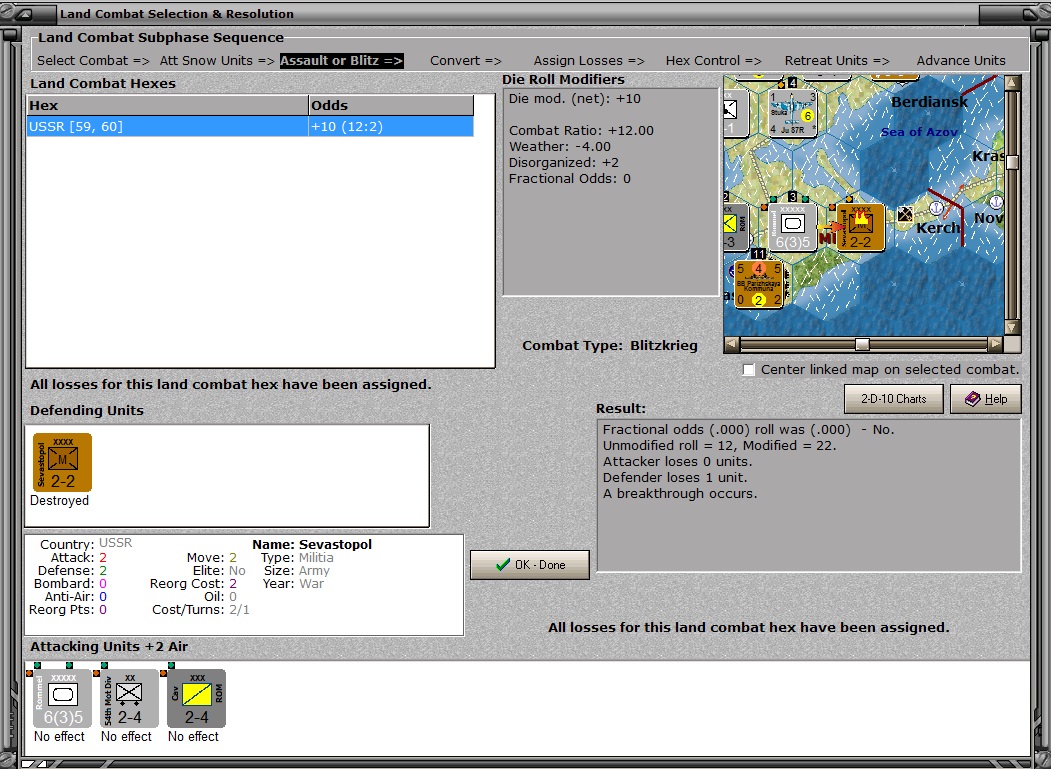Confirm with the OK - Done button
The image size is (1051, 769).
[x=530, y=565]
